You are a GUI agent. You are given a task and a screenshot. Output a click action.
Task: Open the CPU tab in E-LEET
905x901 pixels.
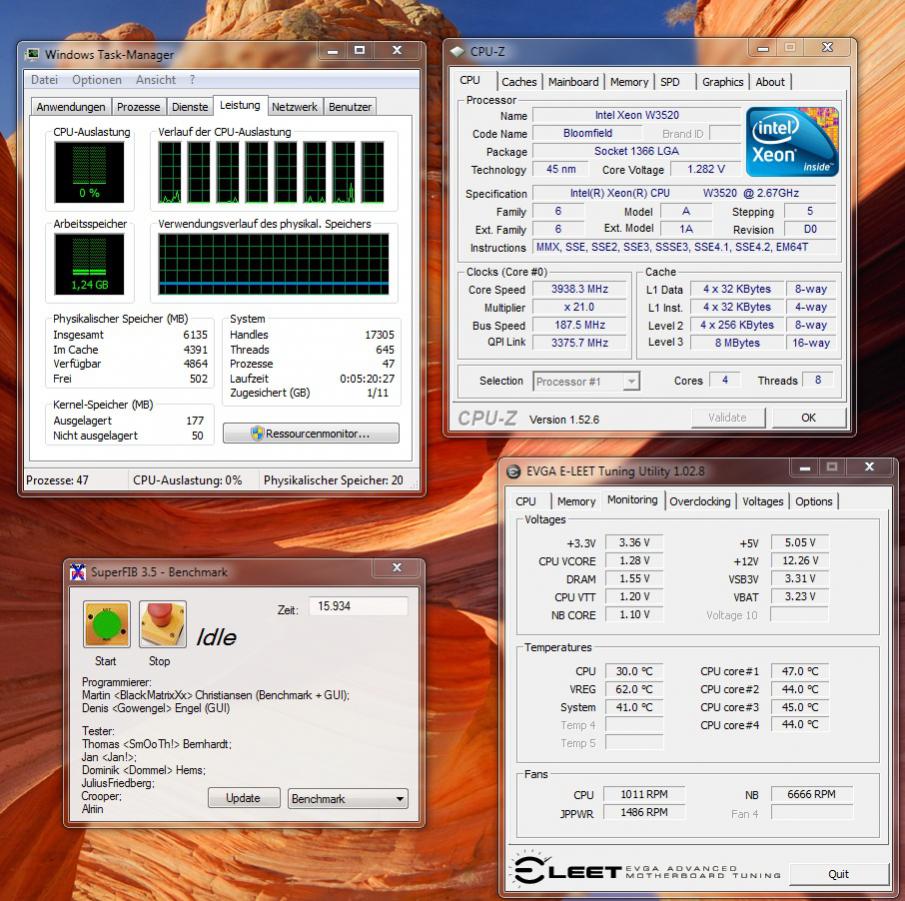pyautogui.click(x=526, y=501)
